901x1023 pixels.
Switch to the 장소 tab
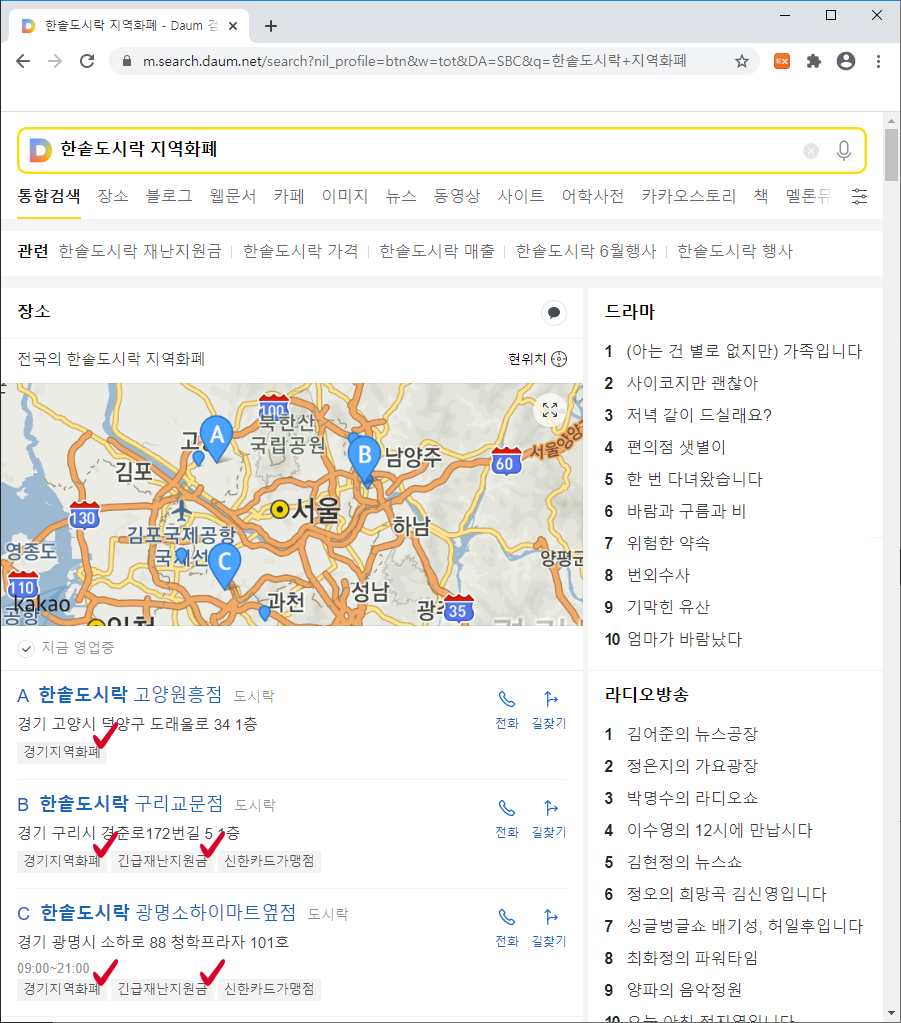pyautogui.click(x=113, y=196)
